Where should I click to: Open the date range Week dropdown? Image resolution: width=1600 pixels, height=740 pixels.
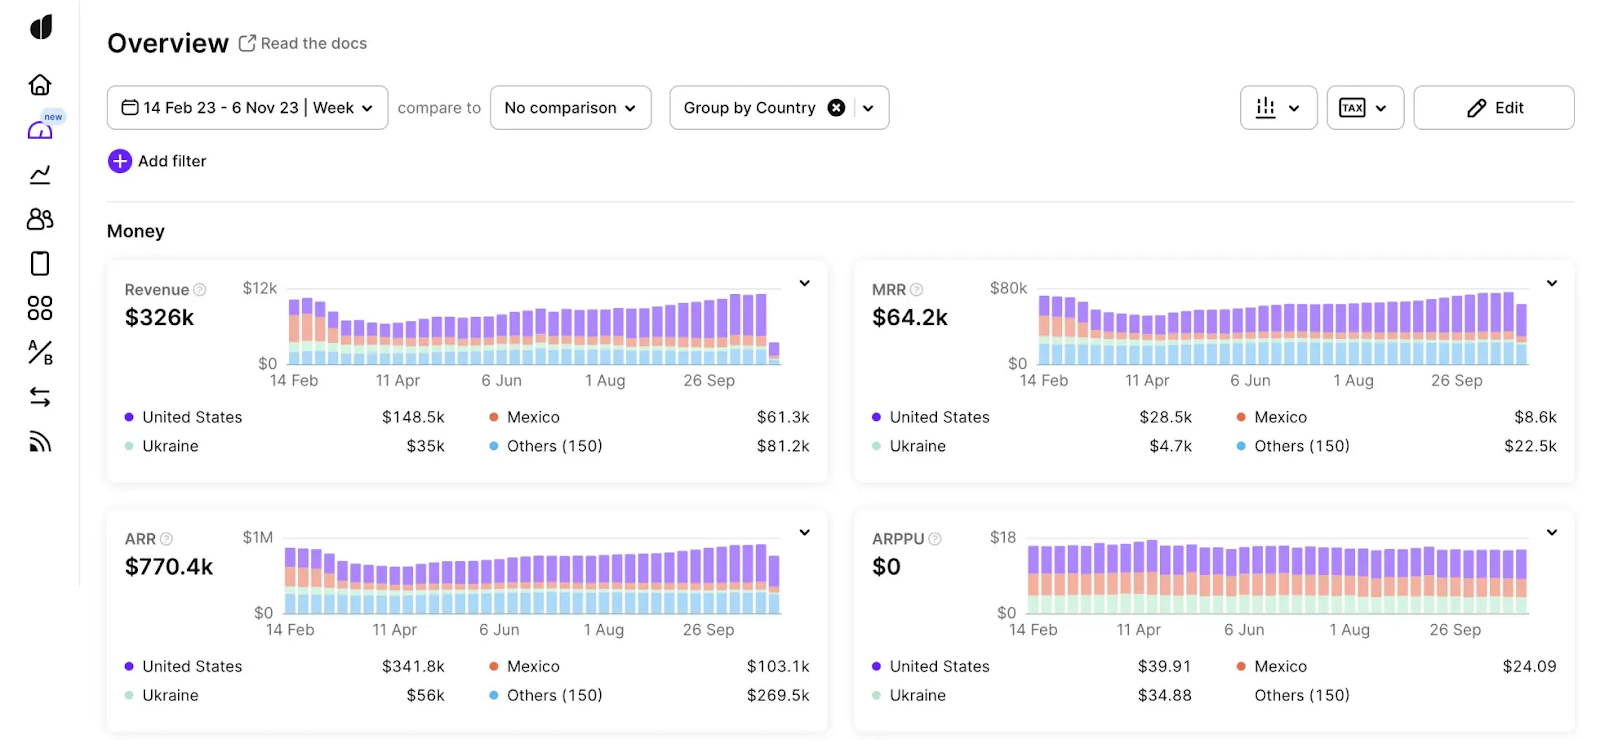point(247,108)
